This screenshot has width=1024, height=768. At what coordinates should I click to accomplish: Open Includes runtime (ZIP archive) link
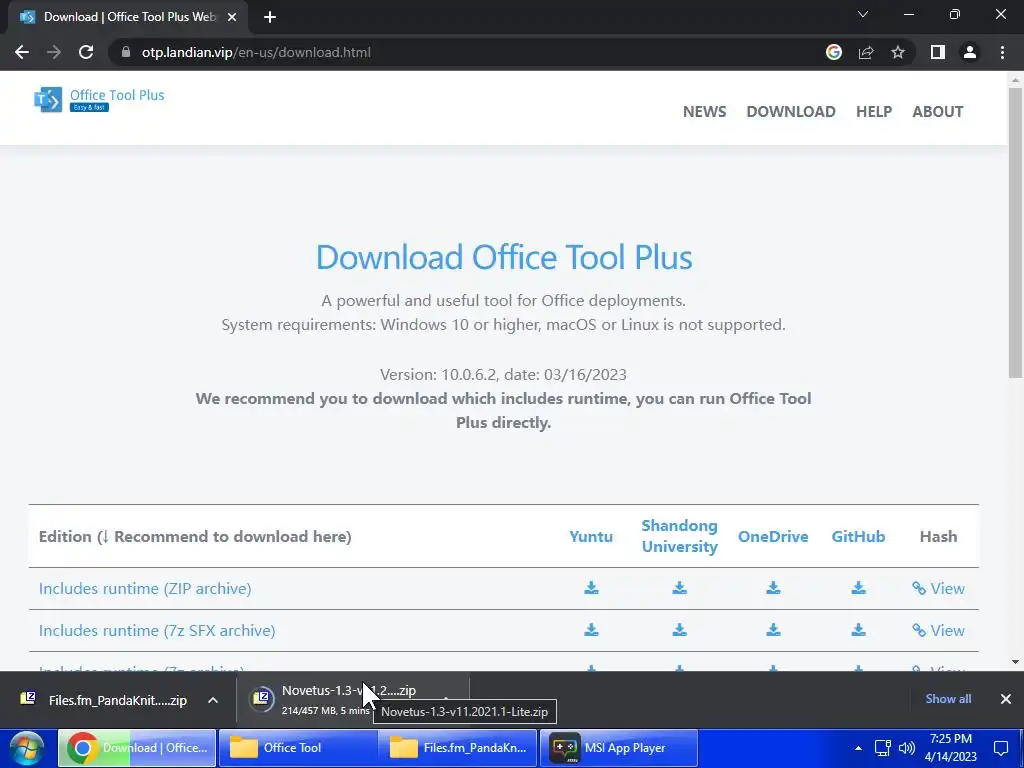click(145, 588)
